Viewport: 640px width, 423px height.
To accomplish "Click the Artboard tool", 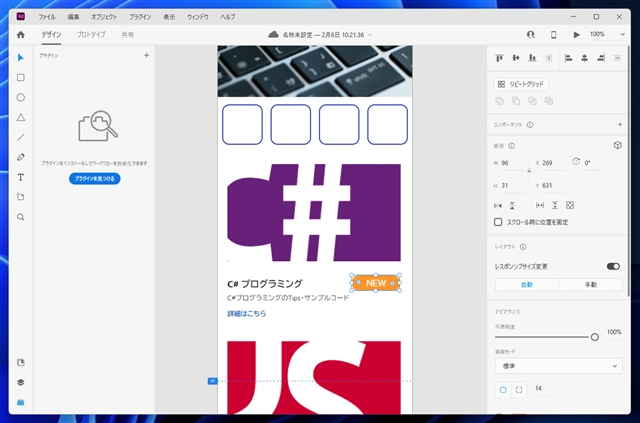I will point(20,196).
